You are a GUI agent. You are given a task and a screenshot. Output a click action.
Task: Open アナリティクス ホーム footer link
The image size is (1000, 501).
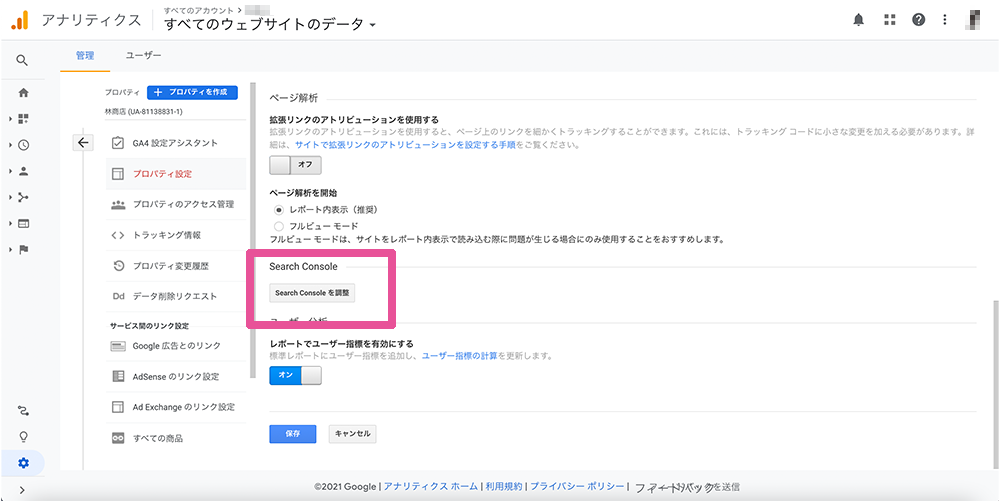coord(430,486)
